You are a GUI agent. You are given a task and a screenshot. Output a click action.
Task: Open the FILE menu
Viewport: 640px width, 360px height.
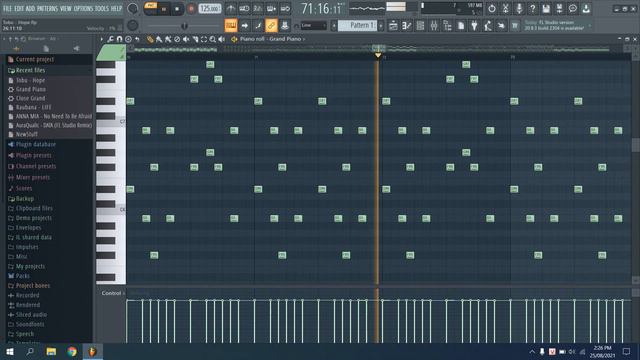point(7,9)
